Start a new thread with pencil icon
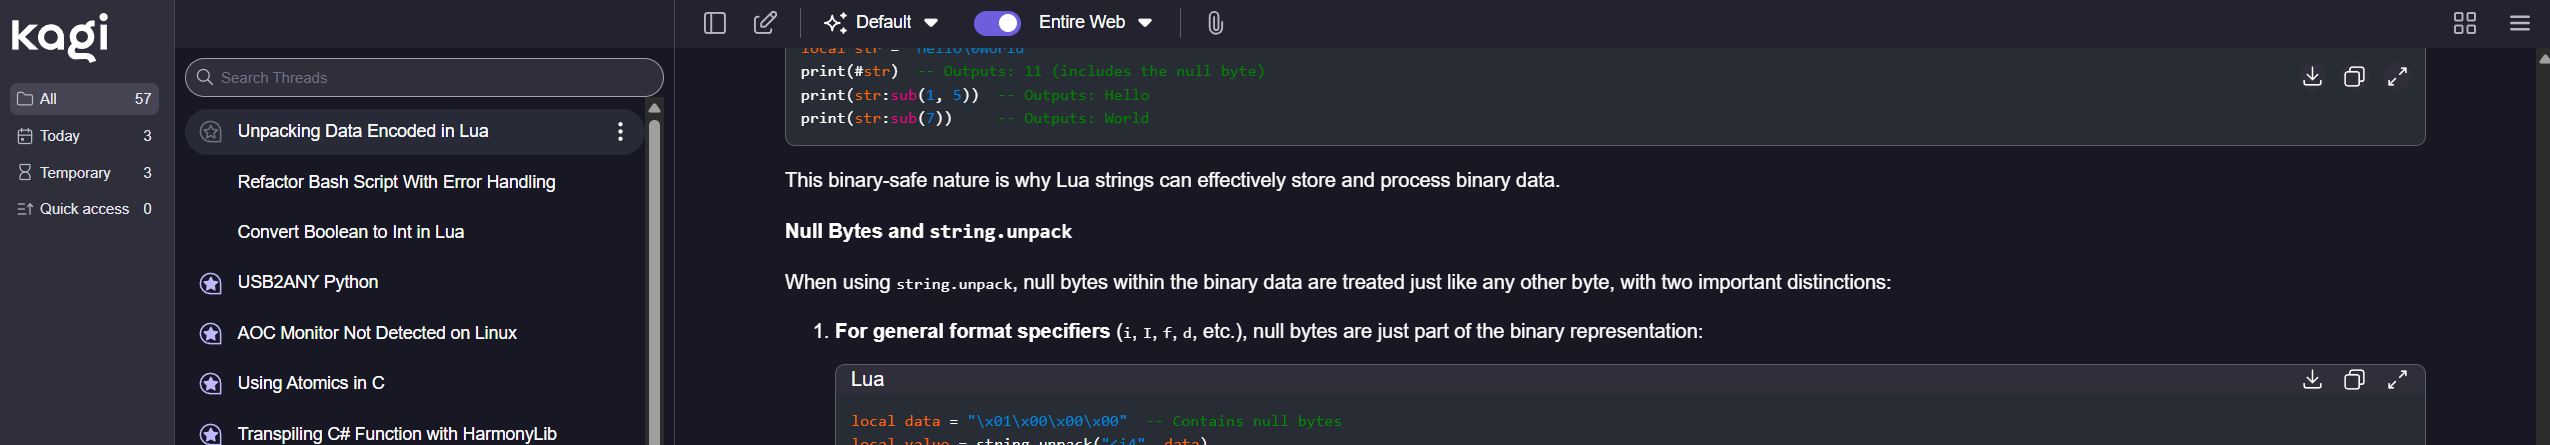2550x445 pixels. point(765,23)
